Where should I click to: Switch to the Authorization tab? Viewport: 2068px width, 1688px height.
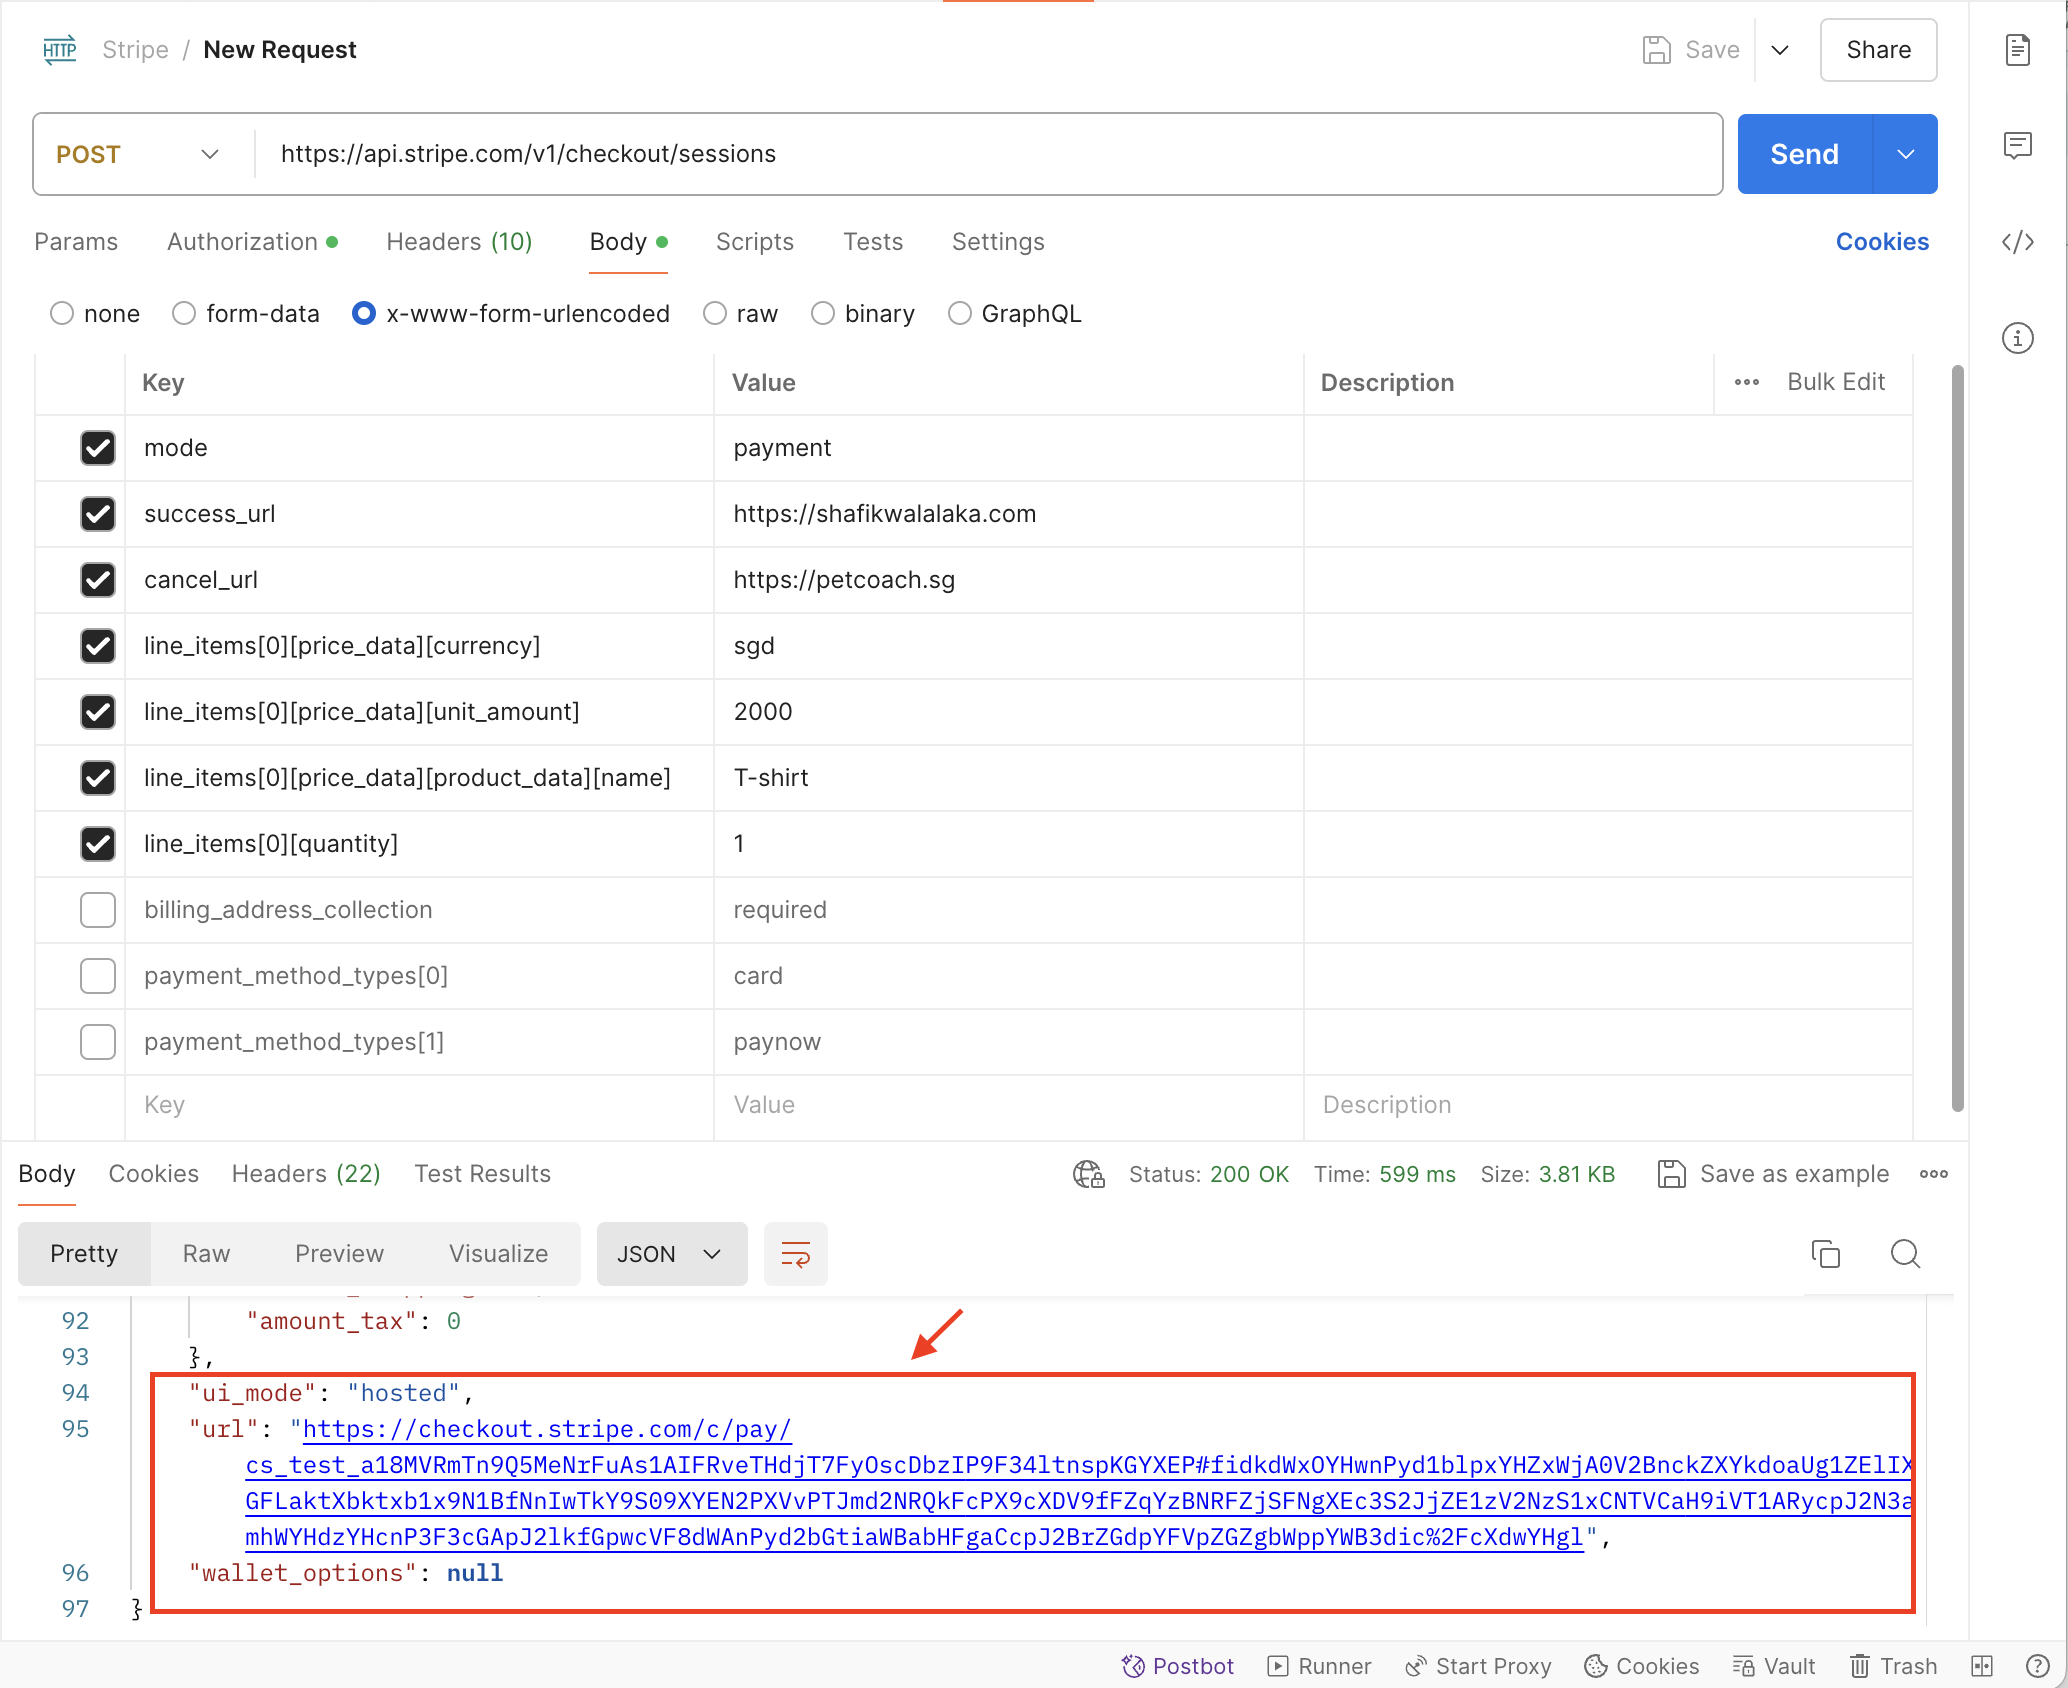point(252,242)
